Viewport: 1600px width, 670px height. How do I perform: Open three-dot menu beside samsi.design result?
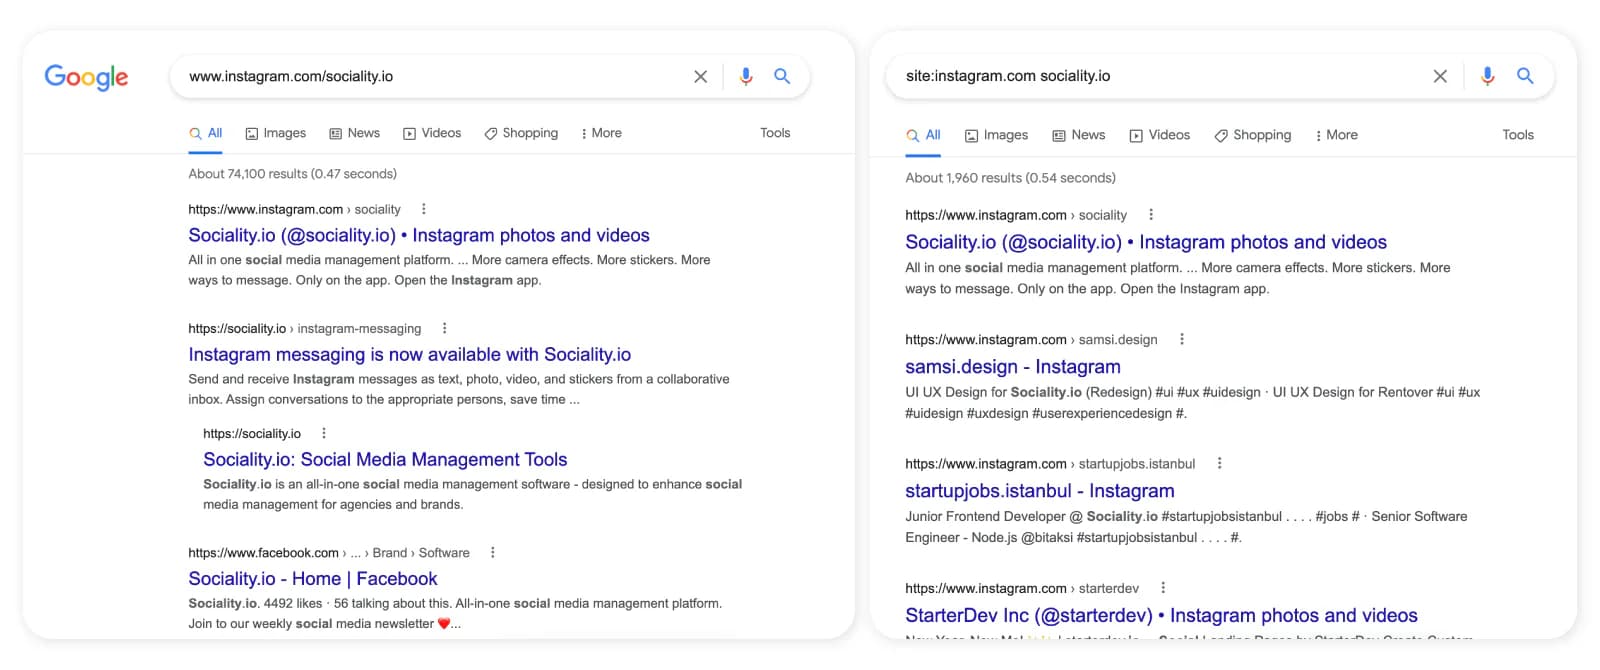pyautogui.click(x=1182, y=339)
